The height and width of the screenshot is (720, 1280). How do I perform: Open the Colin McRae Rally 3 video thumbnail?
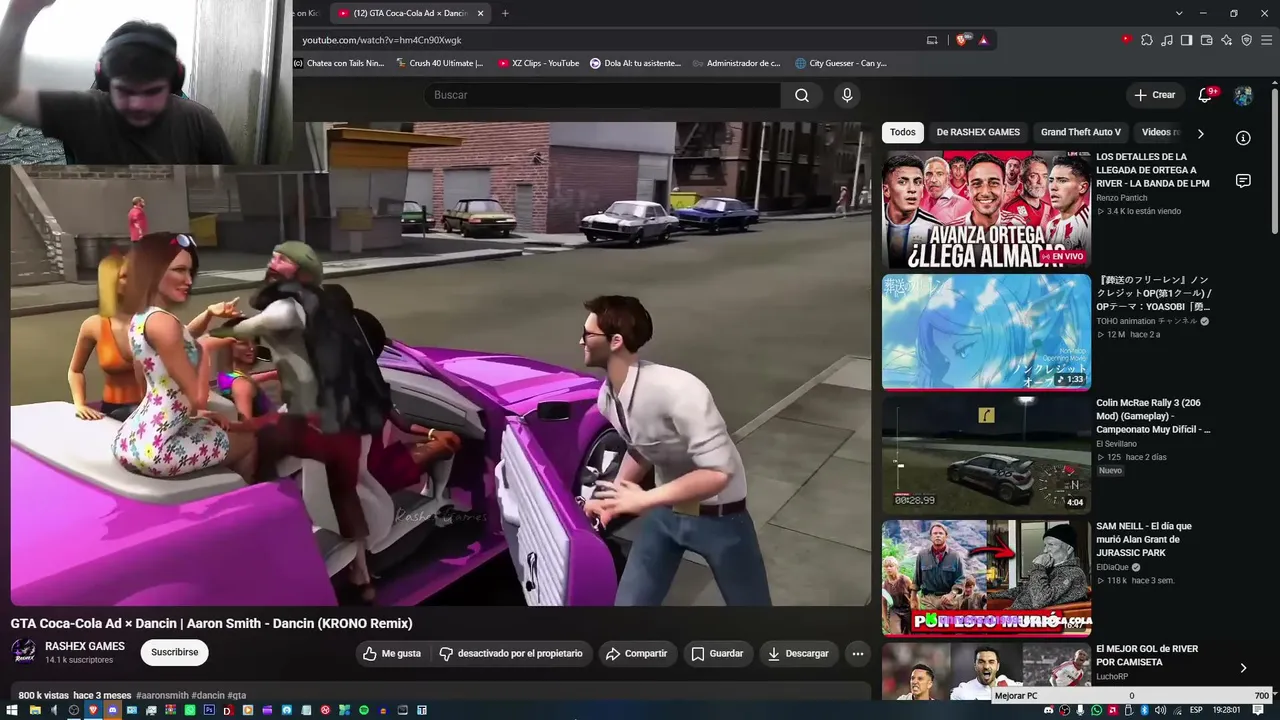coord(986,455)
